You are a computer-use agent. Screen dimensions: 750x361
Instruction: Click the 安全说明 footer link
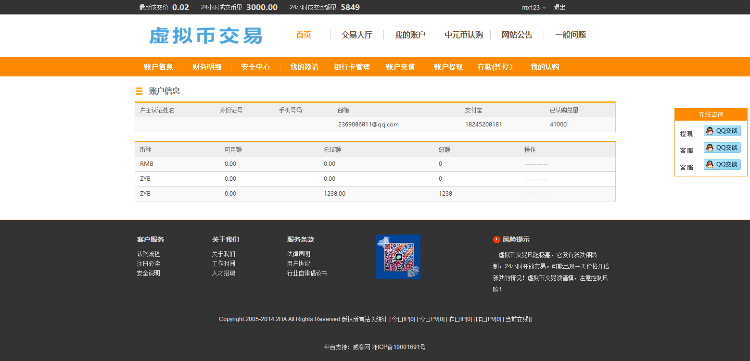click(x=149, y=273)
